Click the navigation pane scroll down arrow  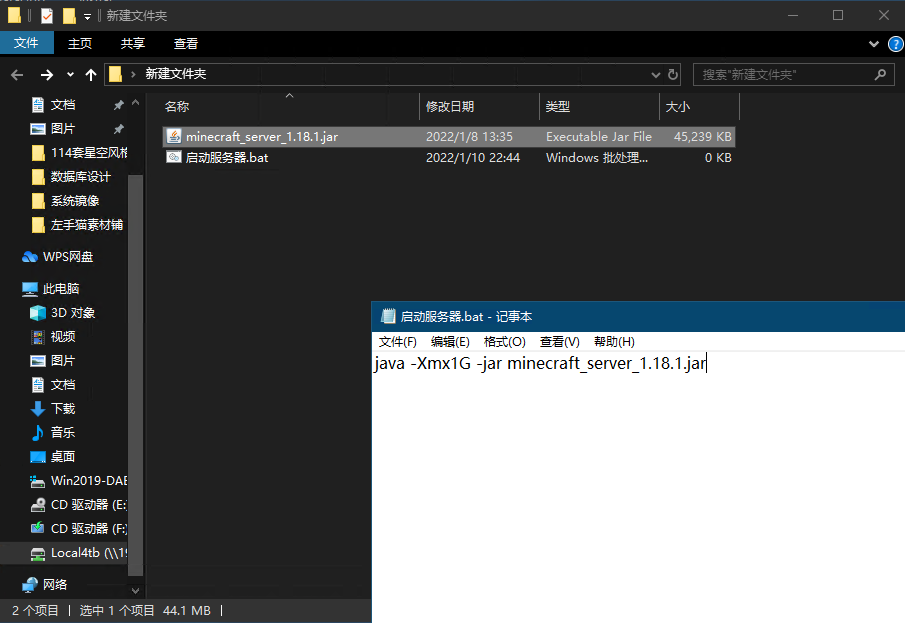(136, 590)
